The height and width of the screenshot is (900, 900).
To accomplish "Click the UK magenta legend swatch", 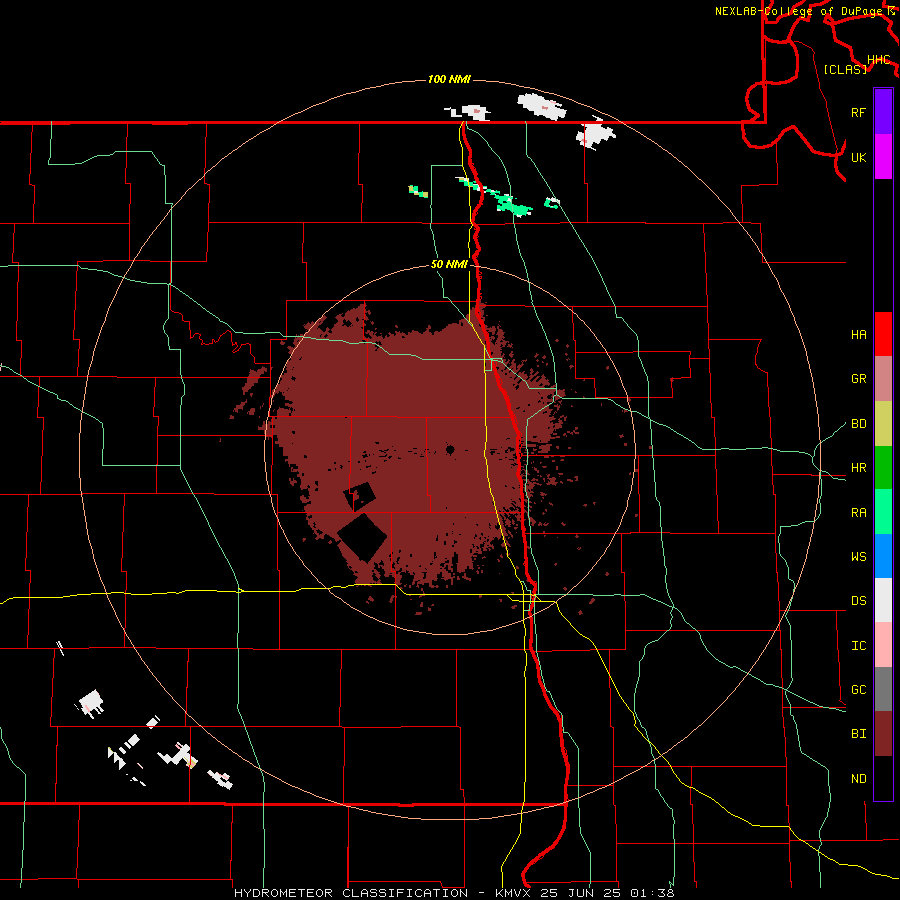I will 883,157.
